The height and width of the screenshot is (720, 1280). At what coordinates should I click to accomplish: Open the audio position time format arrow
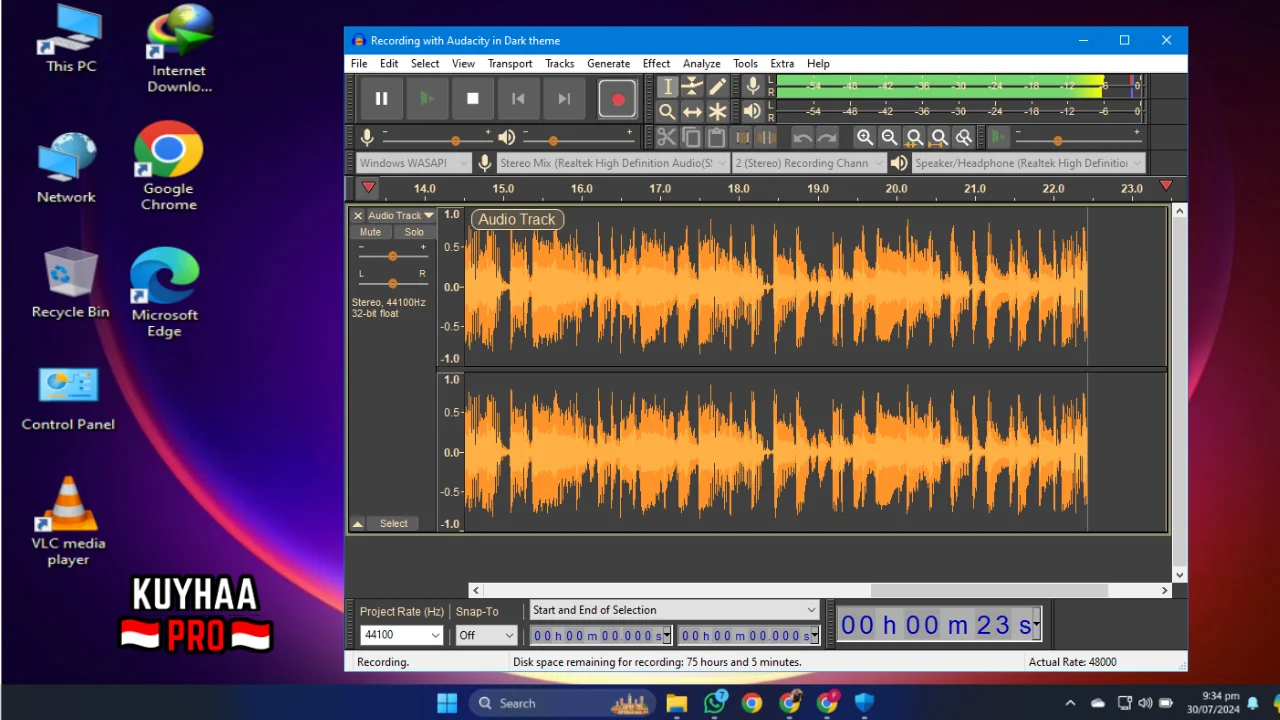tap(1036, 625)
